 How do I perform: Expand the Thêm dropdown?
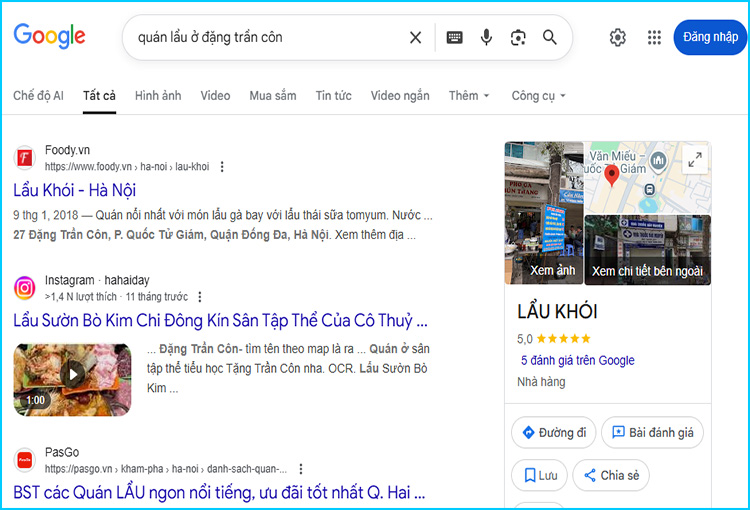[469, 96]
